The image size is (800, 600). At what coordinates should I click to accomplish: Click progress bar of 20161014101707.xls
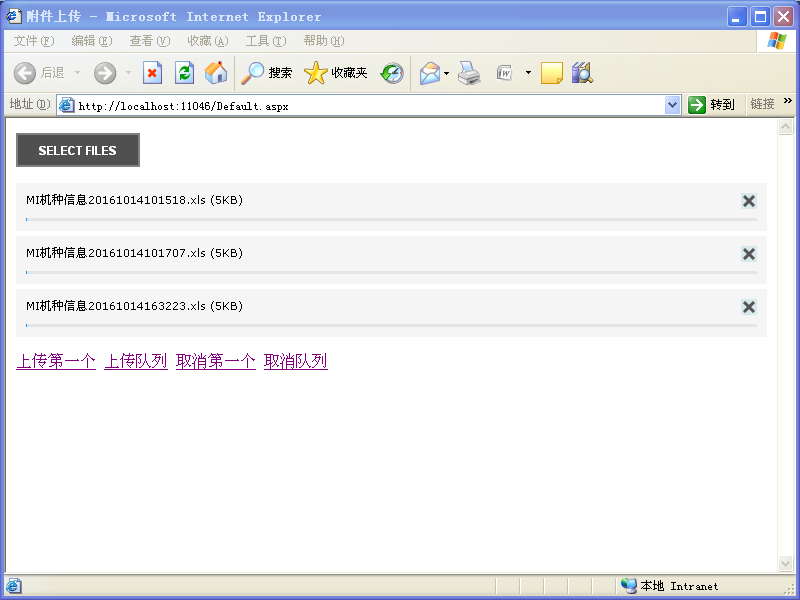pos(391,272)
